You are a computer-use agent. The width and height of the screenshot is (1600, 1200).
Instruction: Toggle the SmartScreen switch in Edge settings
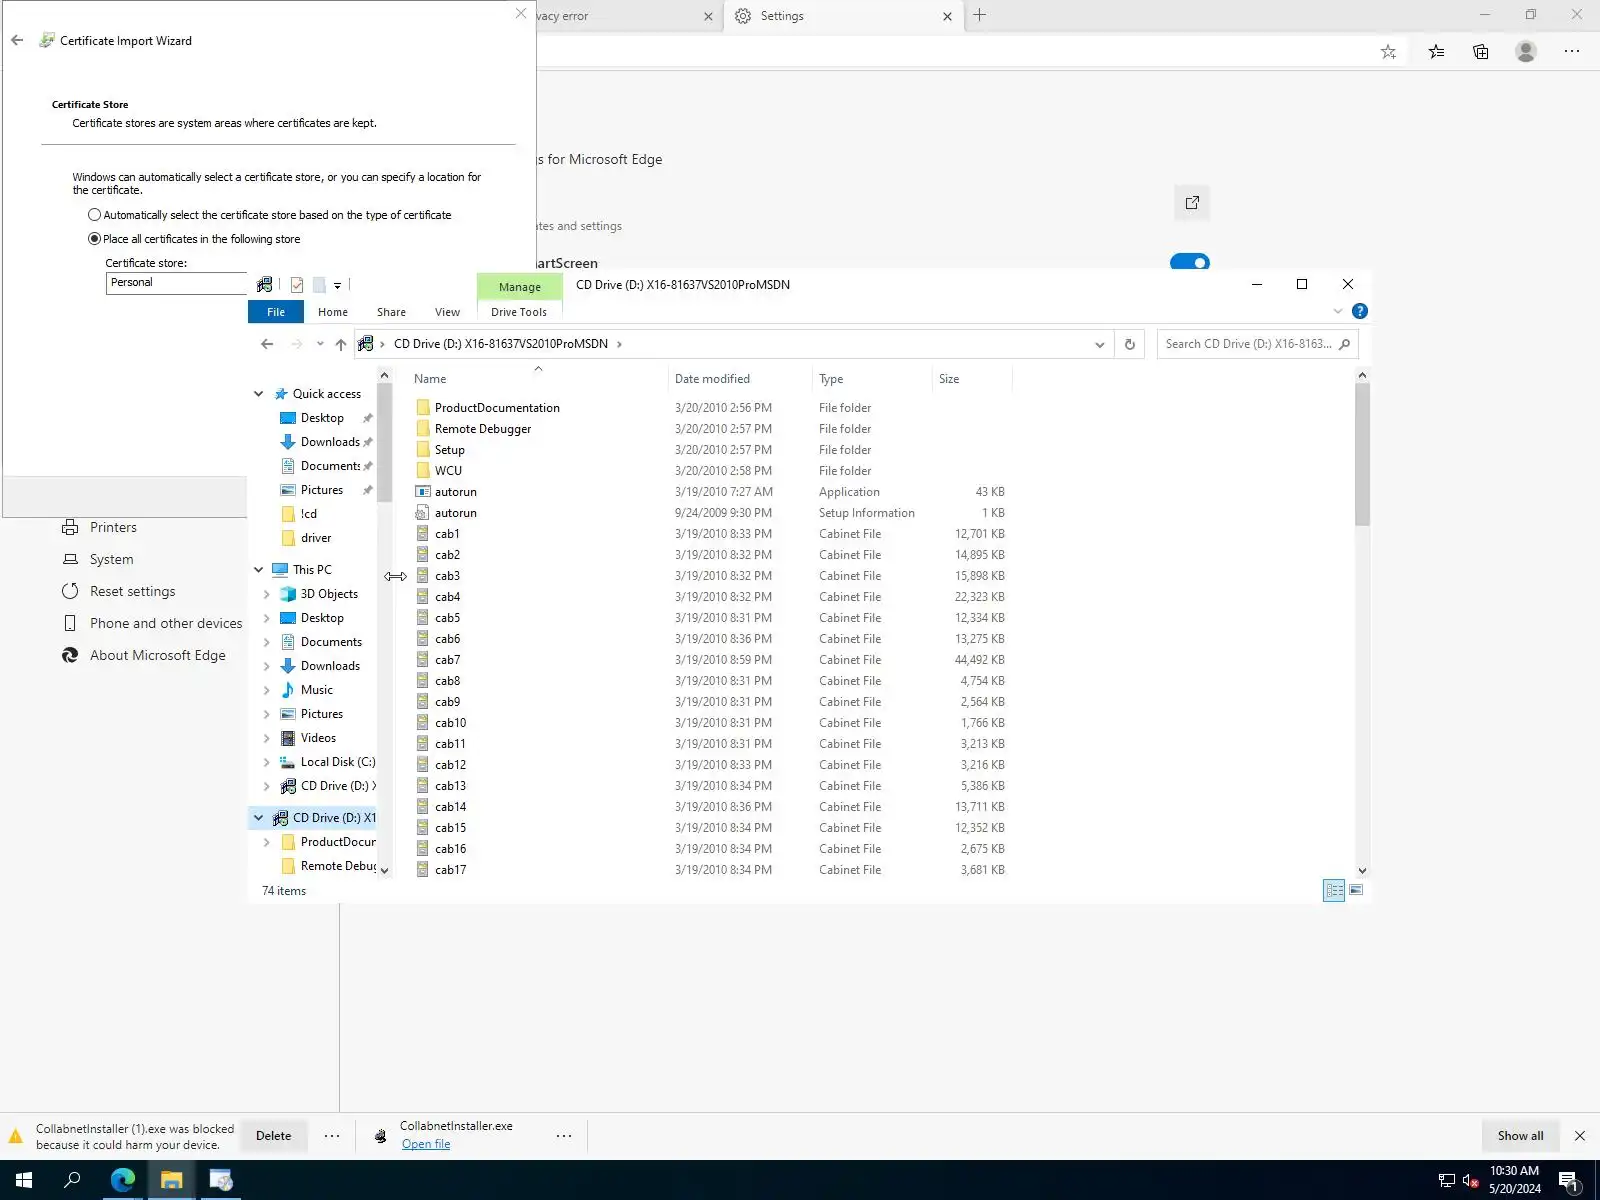coord(1190,262)
